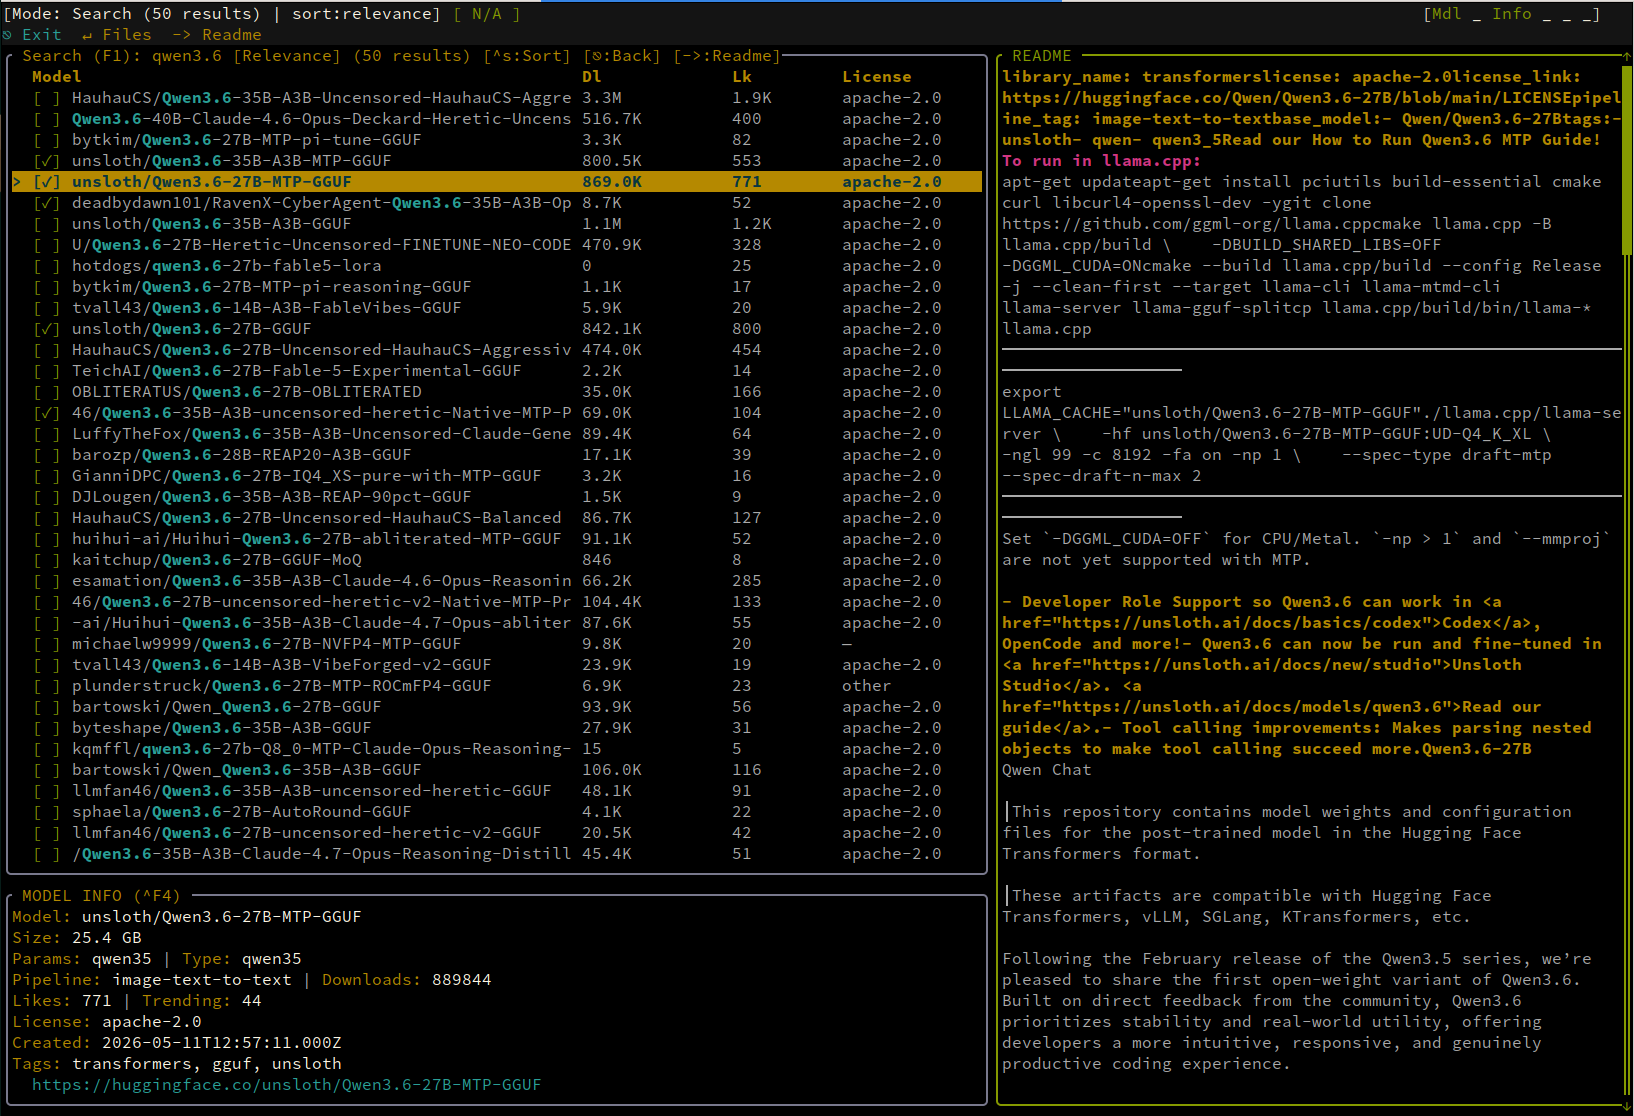Image resolution: width=1634 pixels, height=1116 pixels.
Task: Select bartowski/Qwen_Qwen3.6-35B-A3B-GGUF row
Action: pyautogui.click(x=497, y=770)
